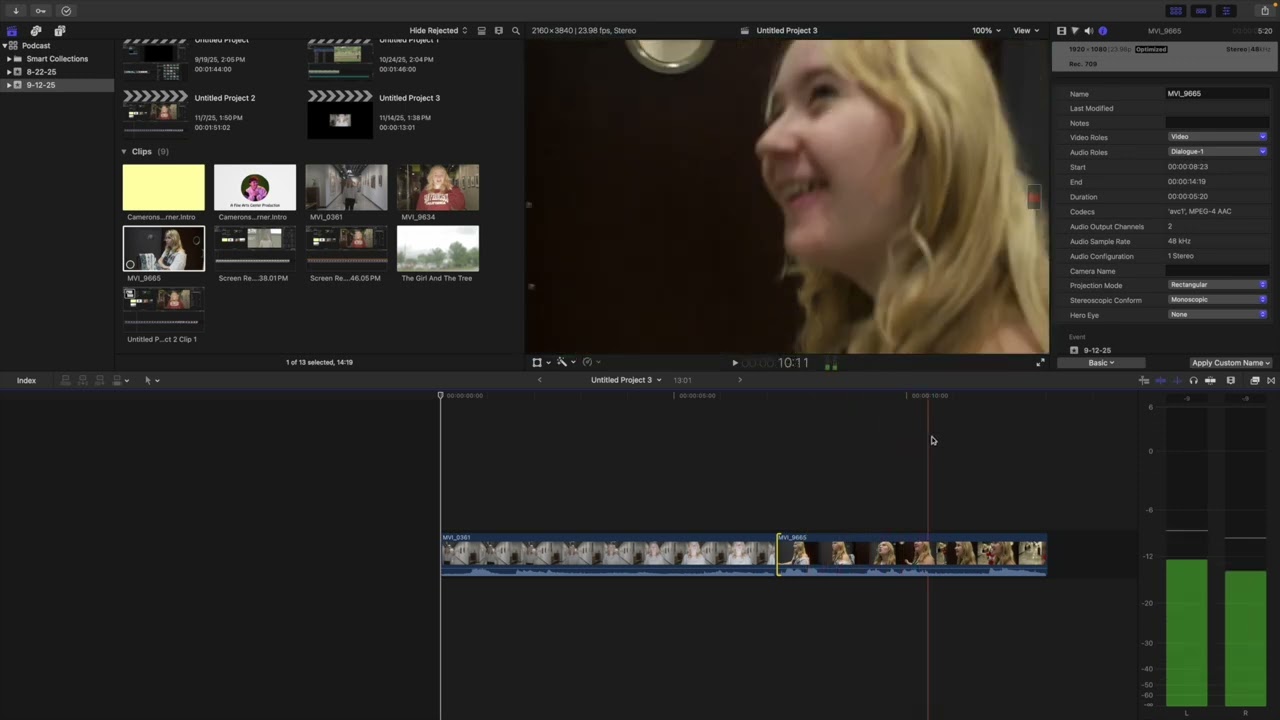This screenshot has height=720, width=1280.
Task: Edit the Name field MVI_9665
Action: click(1217, 94)
